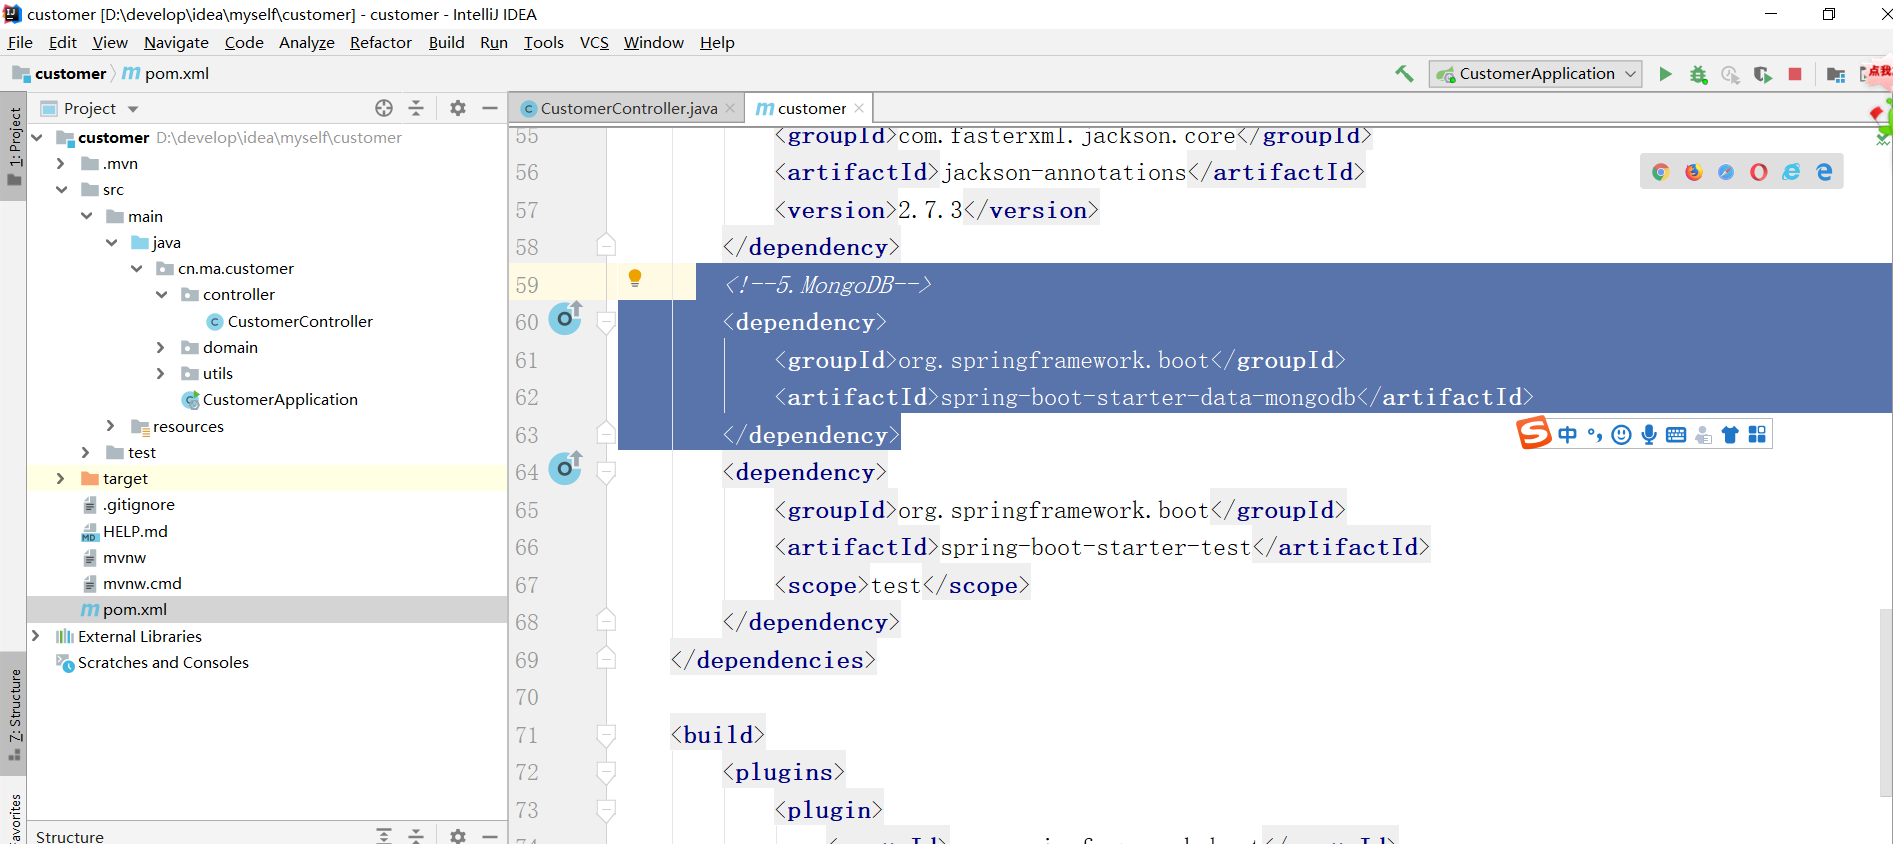The image size is (1893, 844).
Task: Open the Analyze menu
Action: pos(307,42)
